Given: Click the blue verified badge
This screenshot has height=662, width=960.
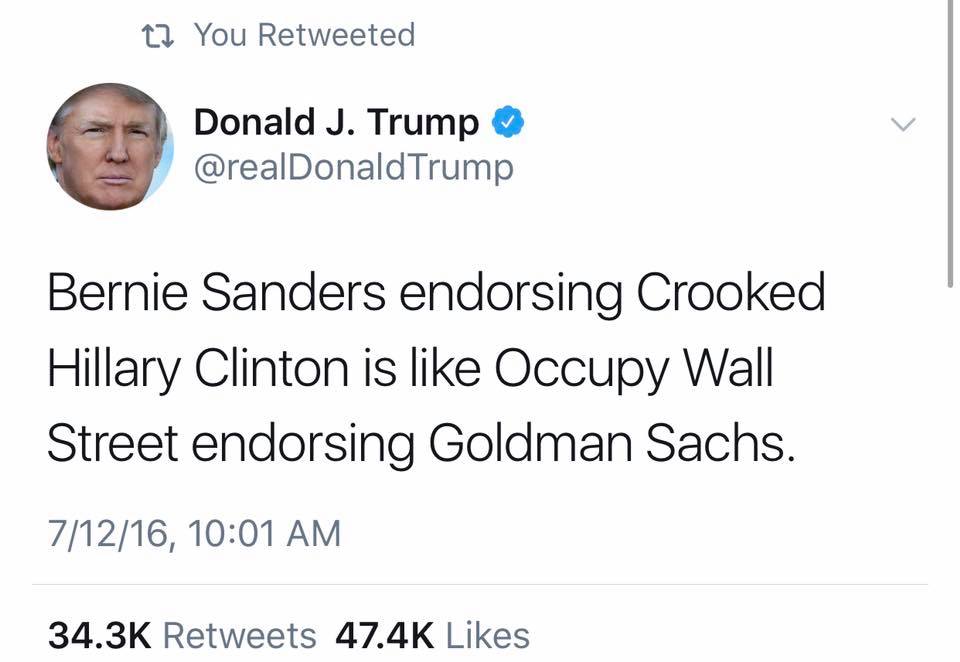Looking at the screenshot, I should tap(509, 123).
